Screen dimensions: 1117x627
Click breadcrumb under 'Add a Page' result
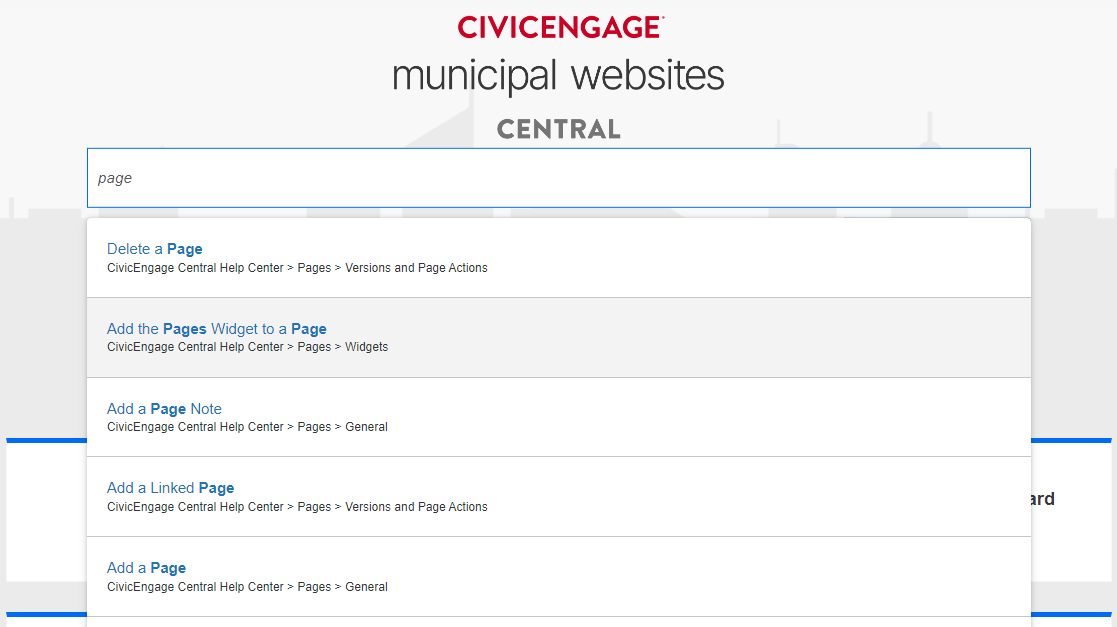(247, 586)
